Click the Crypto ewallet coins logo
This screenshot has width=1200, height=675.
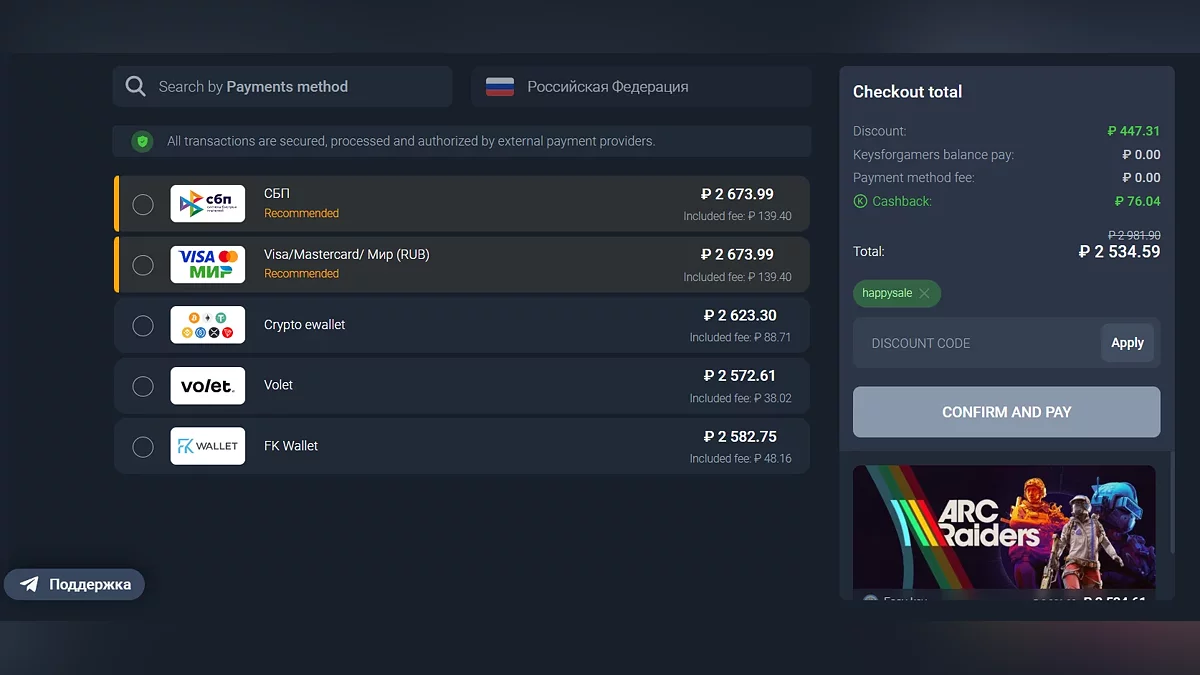point(207,325)
